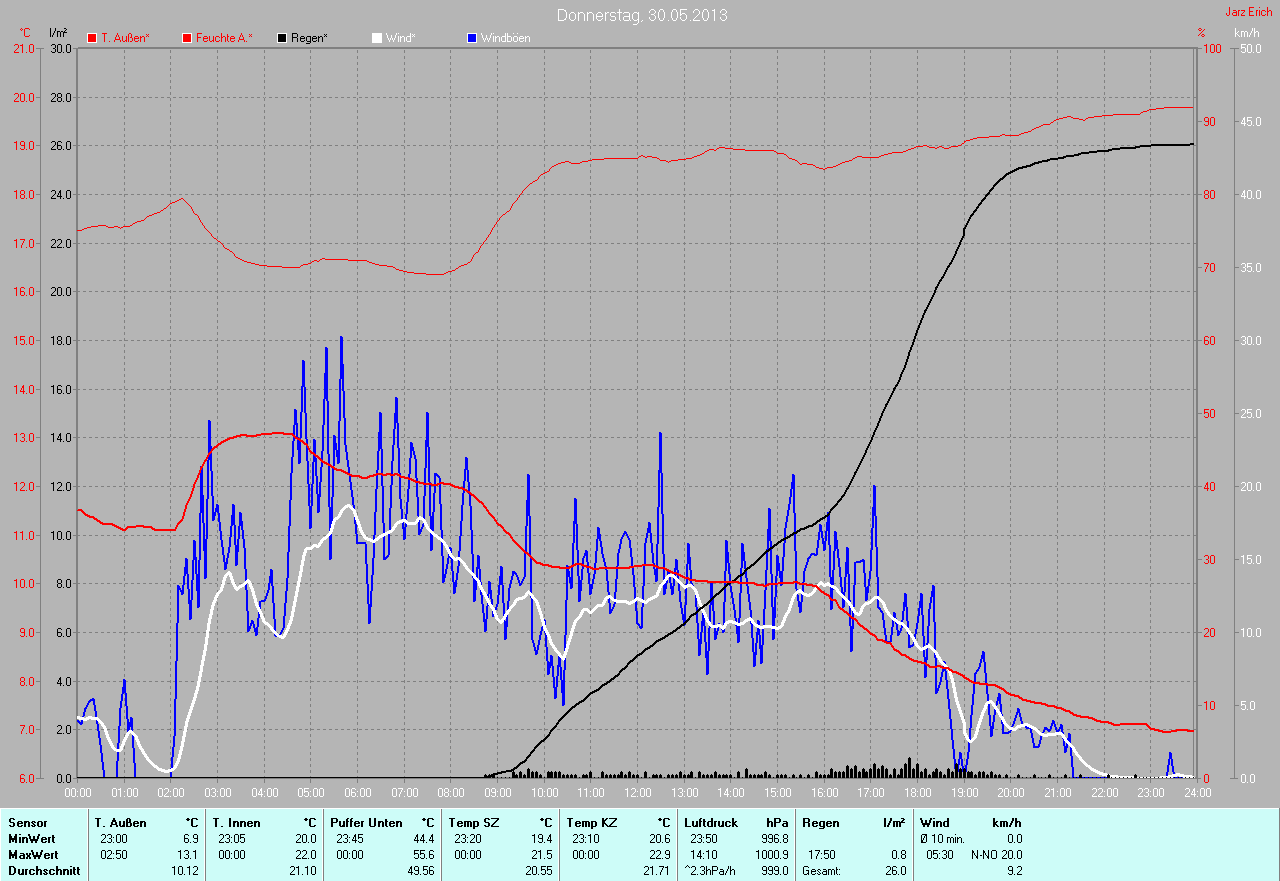Viewport: 1280px width, 881px height.
Task: Click the T. Innen average '21.10'
Action: [302, 871]
